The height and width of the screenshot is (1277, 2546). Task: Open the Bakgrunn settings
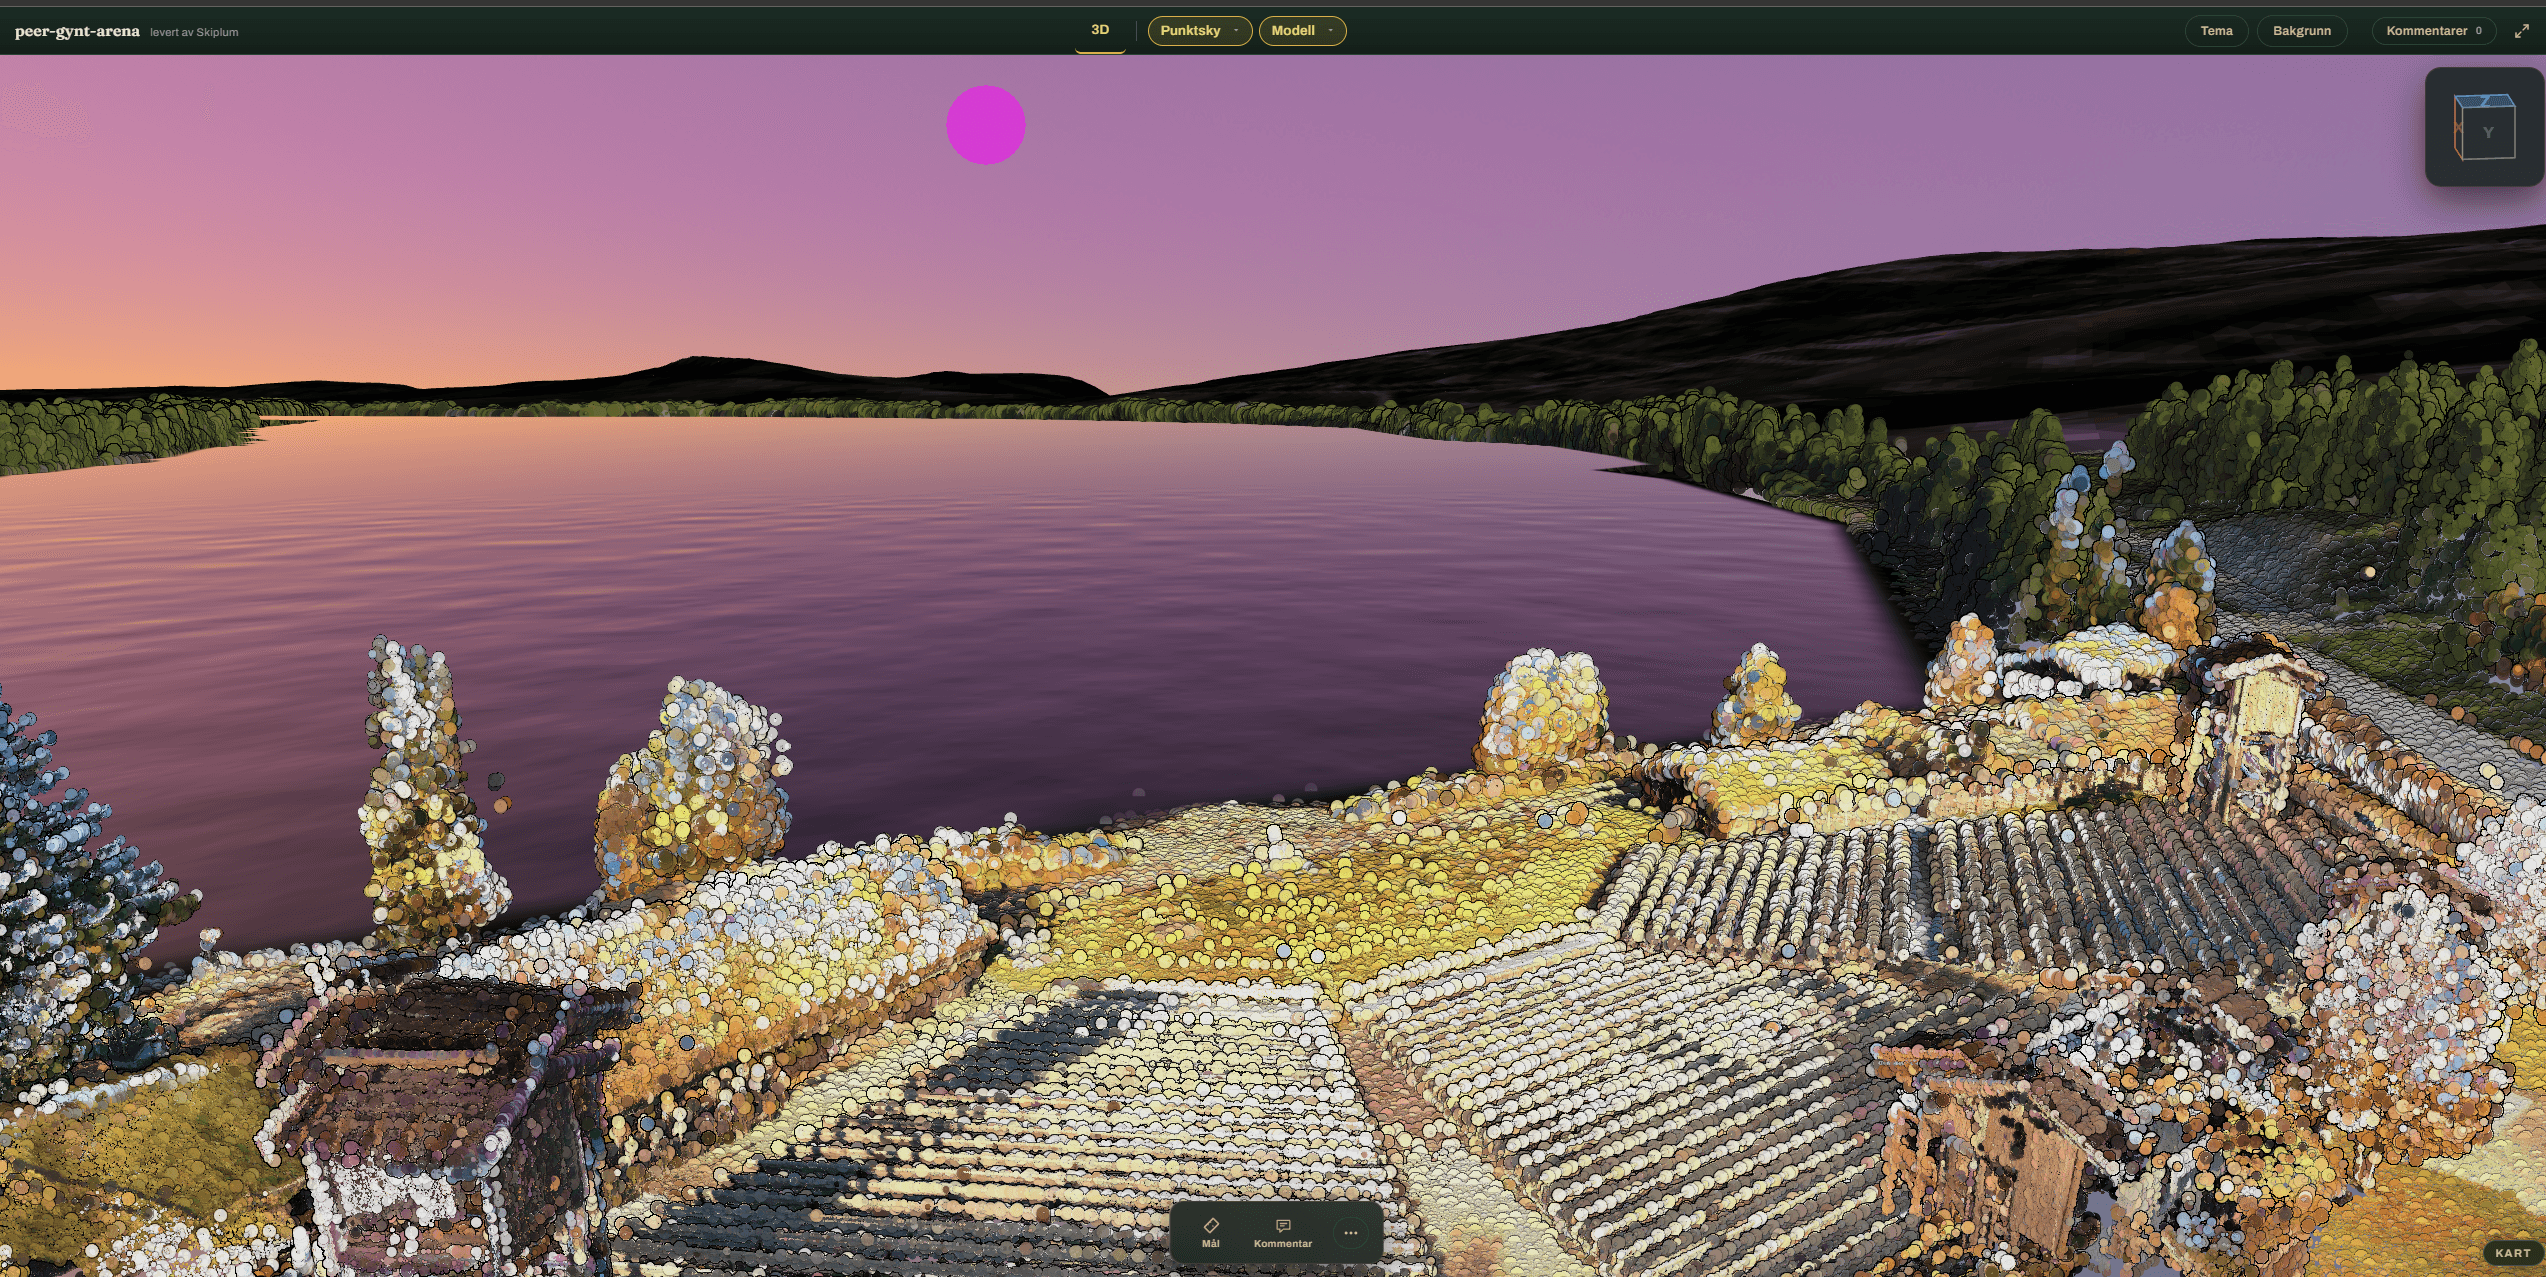[2301, 31]
